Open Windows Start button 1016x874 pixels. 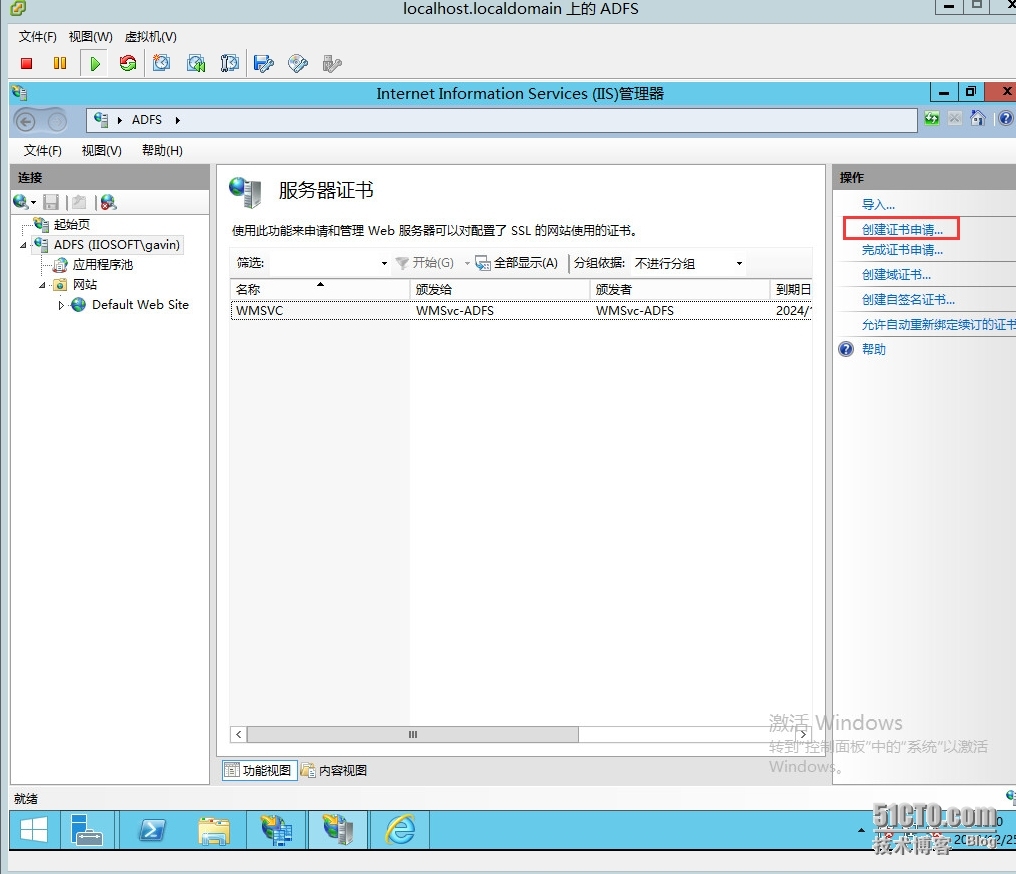point(34,829)
